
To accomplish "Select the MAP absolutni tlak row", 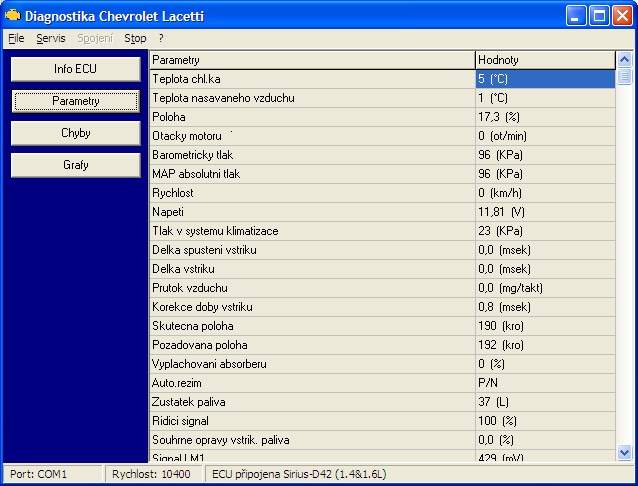I will (382, 174).
